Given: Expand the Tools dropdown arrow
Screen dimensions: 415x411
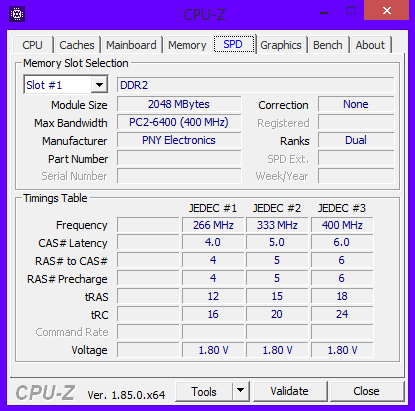Looking at the screenshot, I should [240, 391].
